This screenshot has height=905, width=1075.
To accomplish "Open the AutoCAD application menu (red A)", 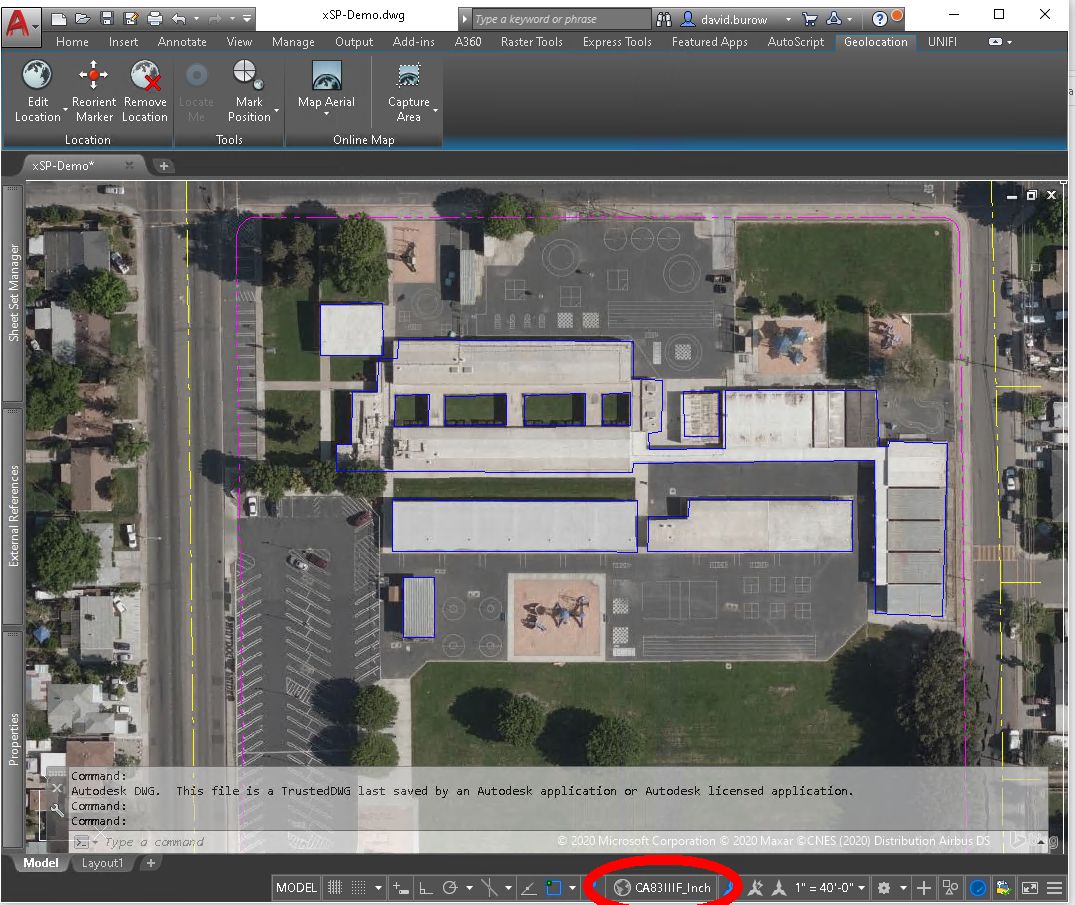I will click(19, 26).
